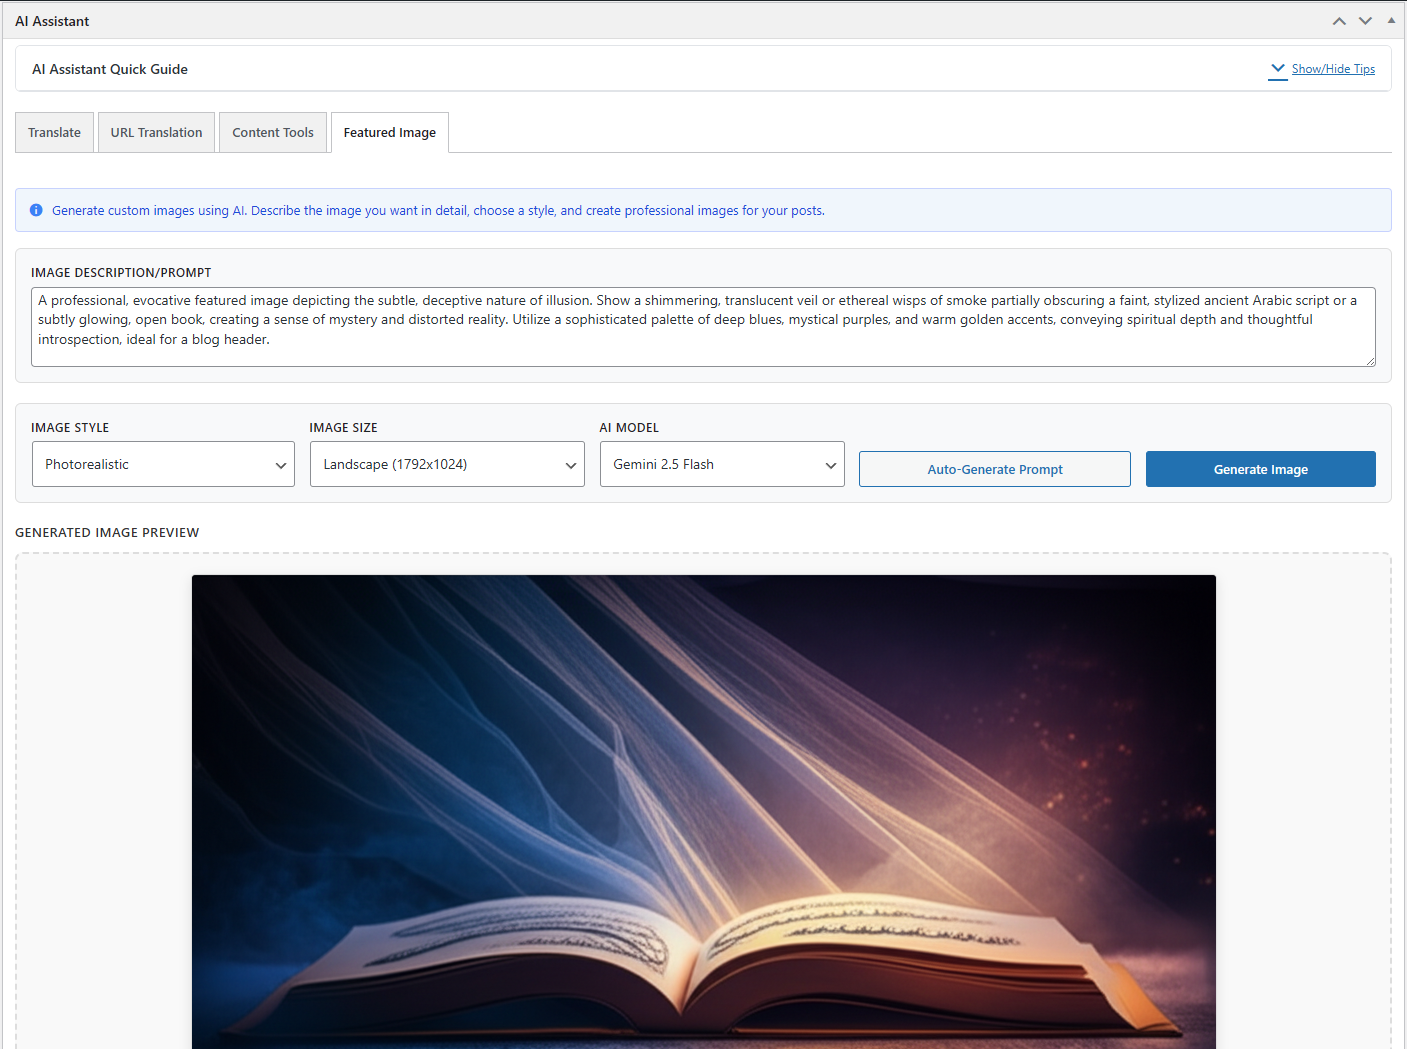Collapse AI Assistant panel triangle toggle
The height and width of the screenshot is (1049, 1407).
coord(1391,20)
